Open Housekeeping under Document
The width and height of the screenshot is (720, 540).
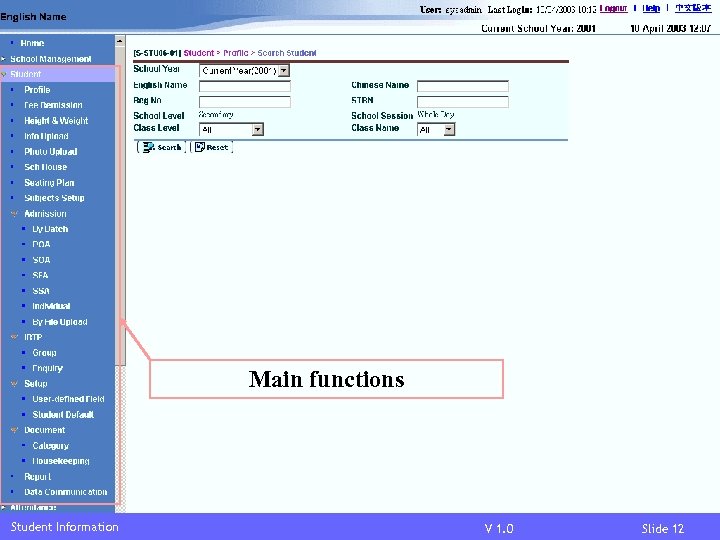(x=61, y=461)
